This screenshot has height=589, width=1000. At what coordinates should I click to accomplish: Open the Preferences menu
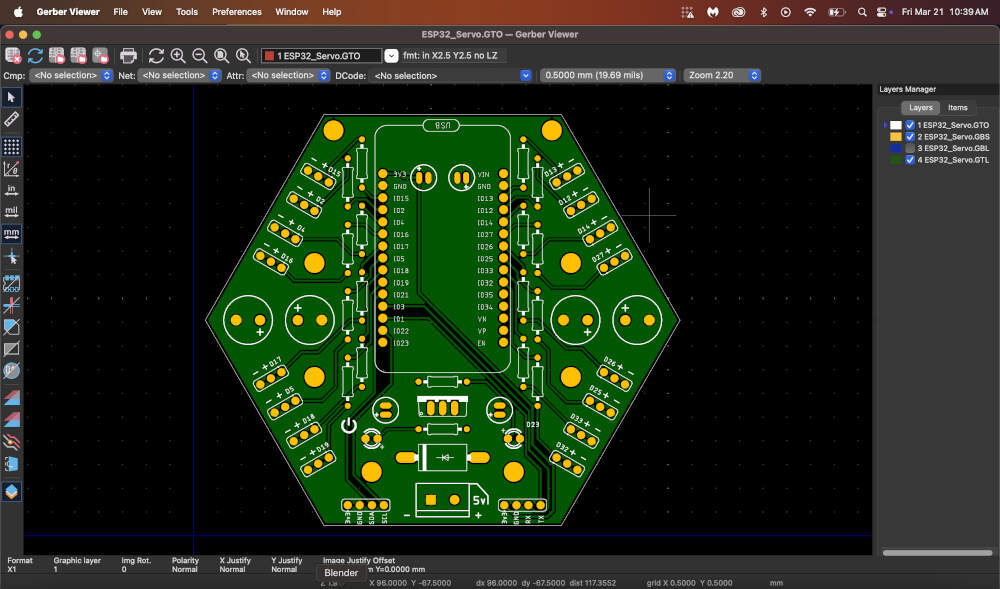click(237, 11)
